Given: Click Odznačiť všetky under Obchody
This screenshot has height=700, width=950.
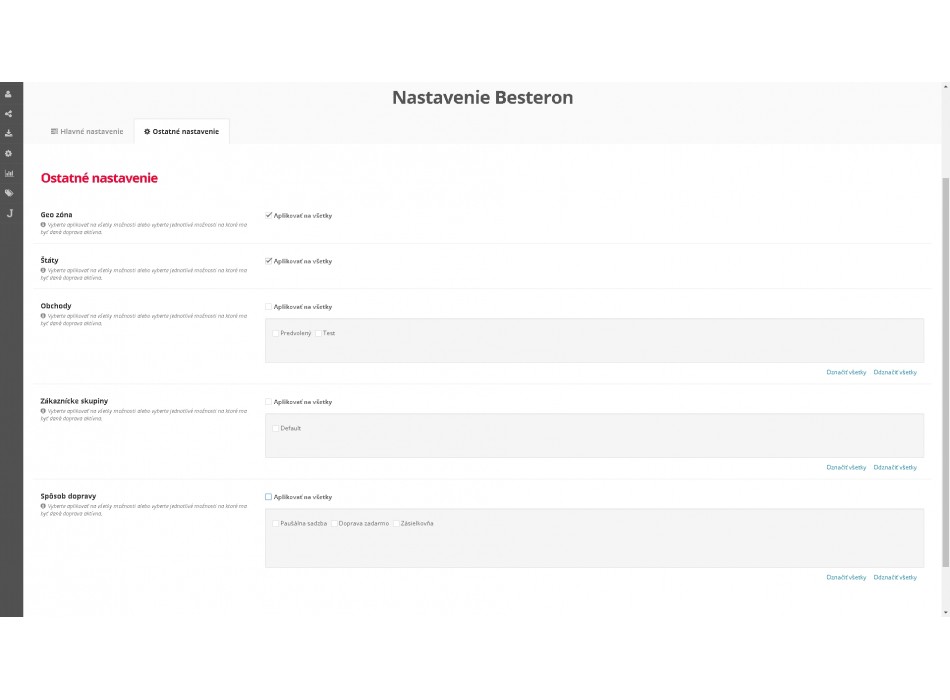Looking at the screenshot, I should (x=895, y=372).
